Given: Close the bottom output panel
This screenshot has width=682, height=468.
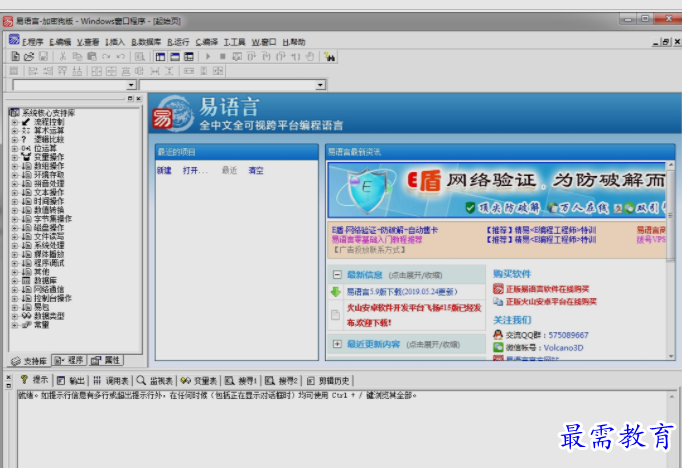Looking at the screenshot, I should [x=9, y=378].
